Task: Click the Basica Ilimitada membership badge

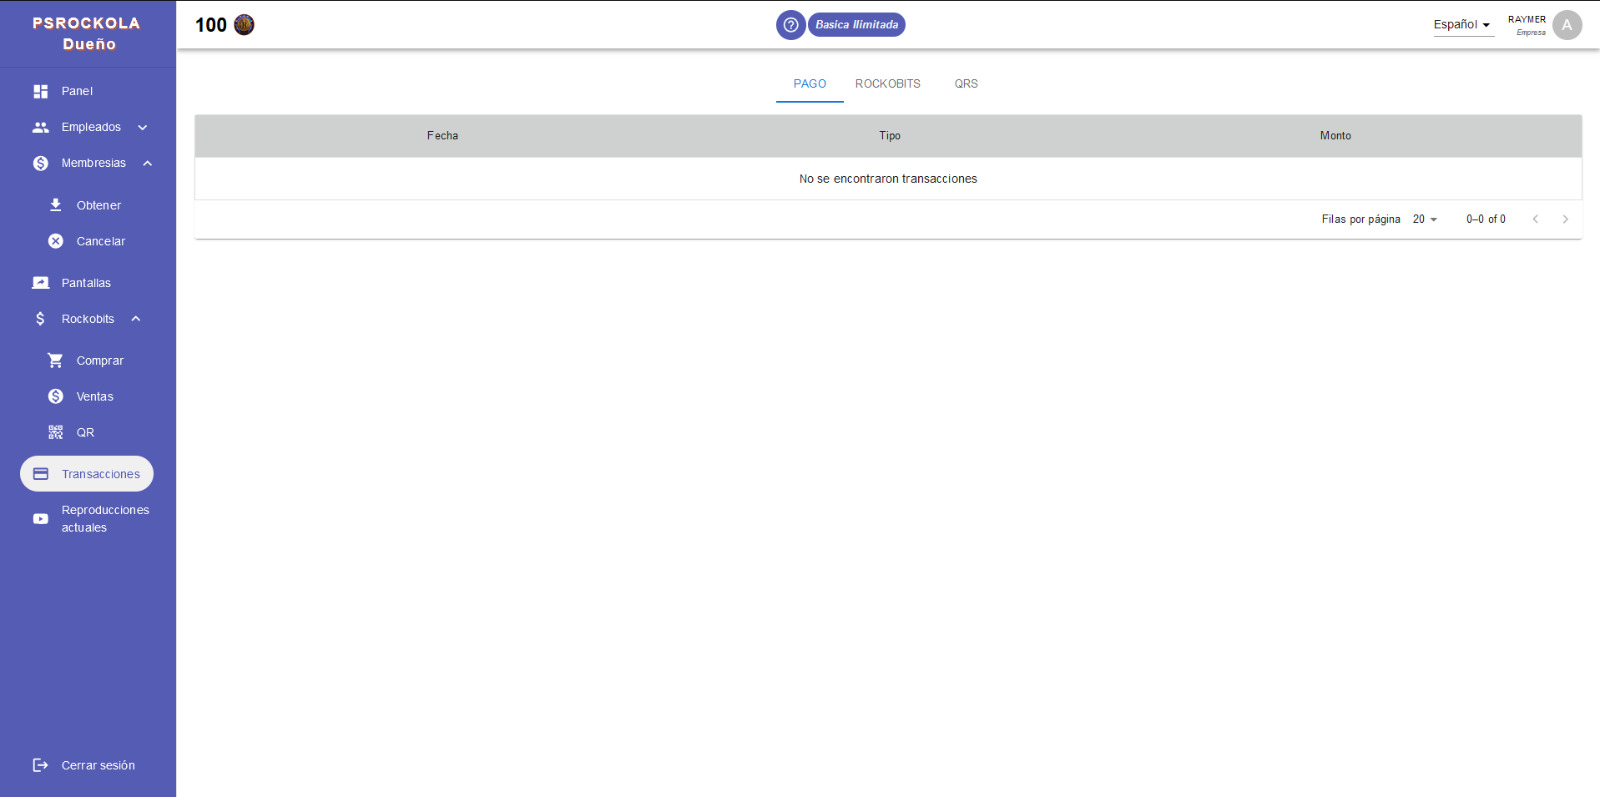Action: click(x=856, y=25)
